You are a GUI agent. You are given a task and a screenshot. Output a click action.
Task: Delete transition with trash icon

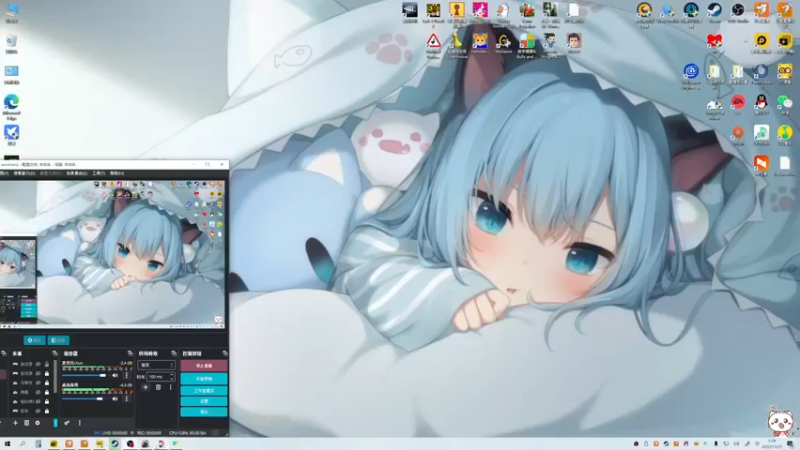coord(158,388)
